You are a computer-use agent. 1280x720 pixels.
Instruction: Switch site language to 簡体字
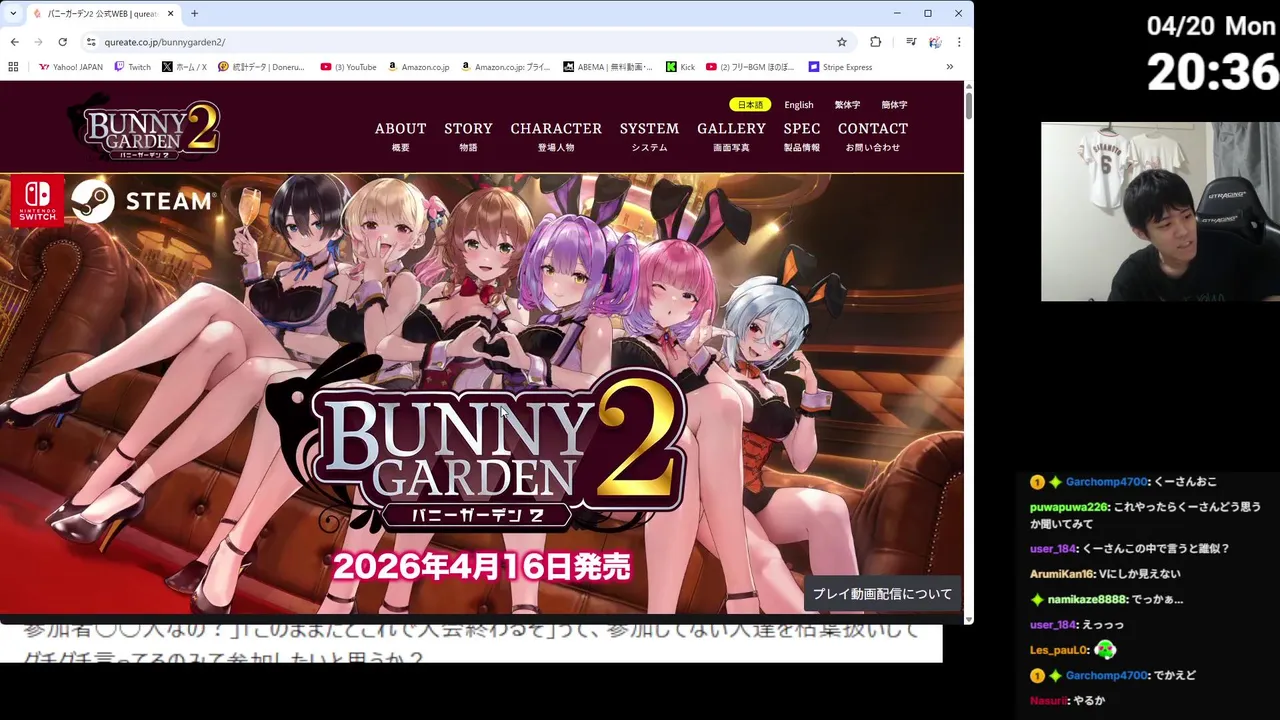point(894,104)
